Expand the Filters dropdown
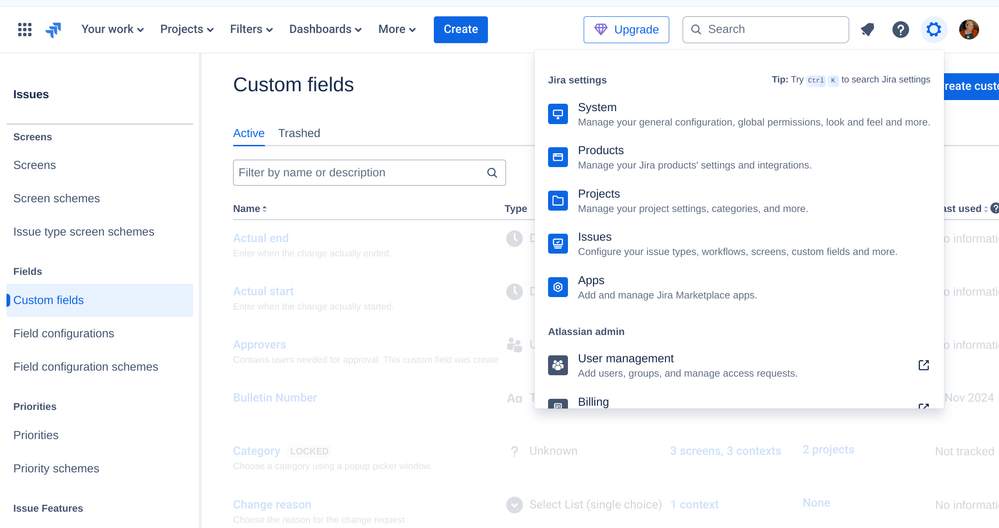999x528 pixels. [251, 29]
